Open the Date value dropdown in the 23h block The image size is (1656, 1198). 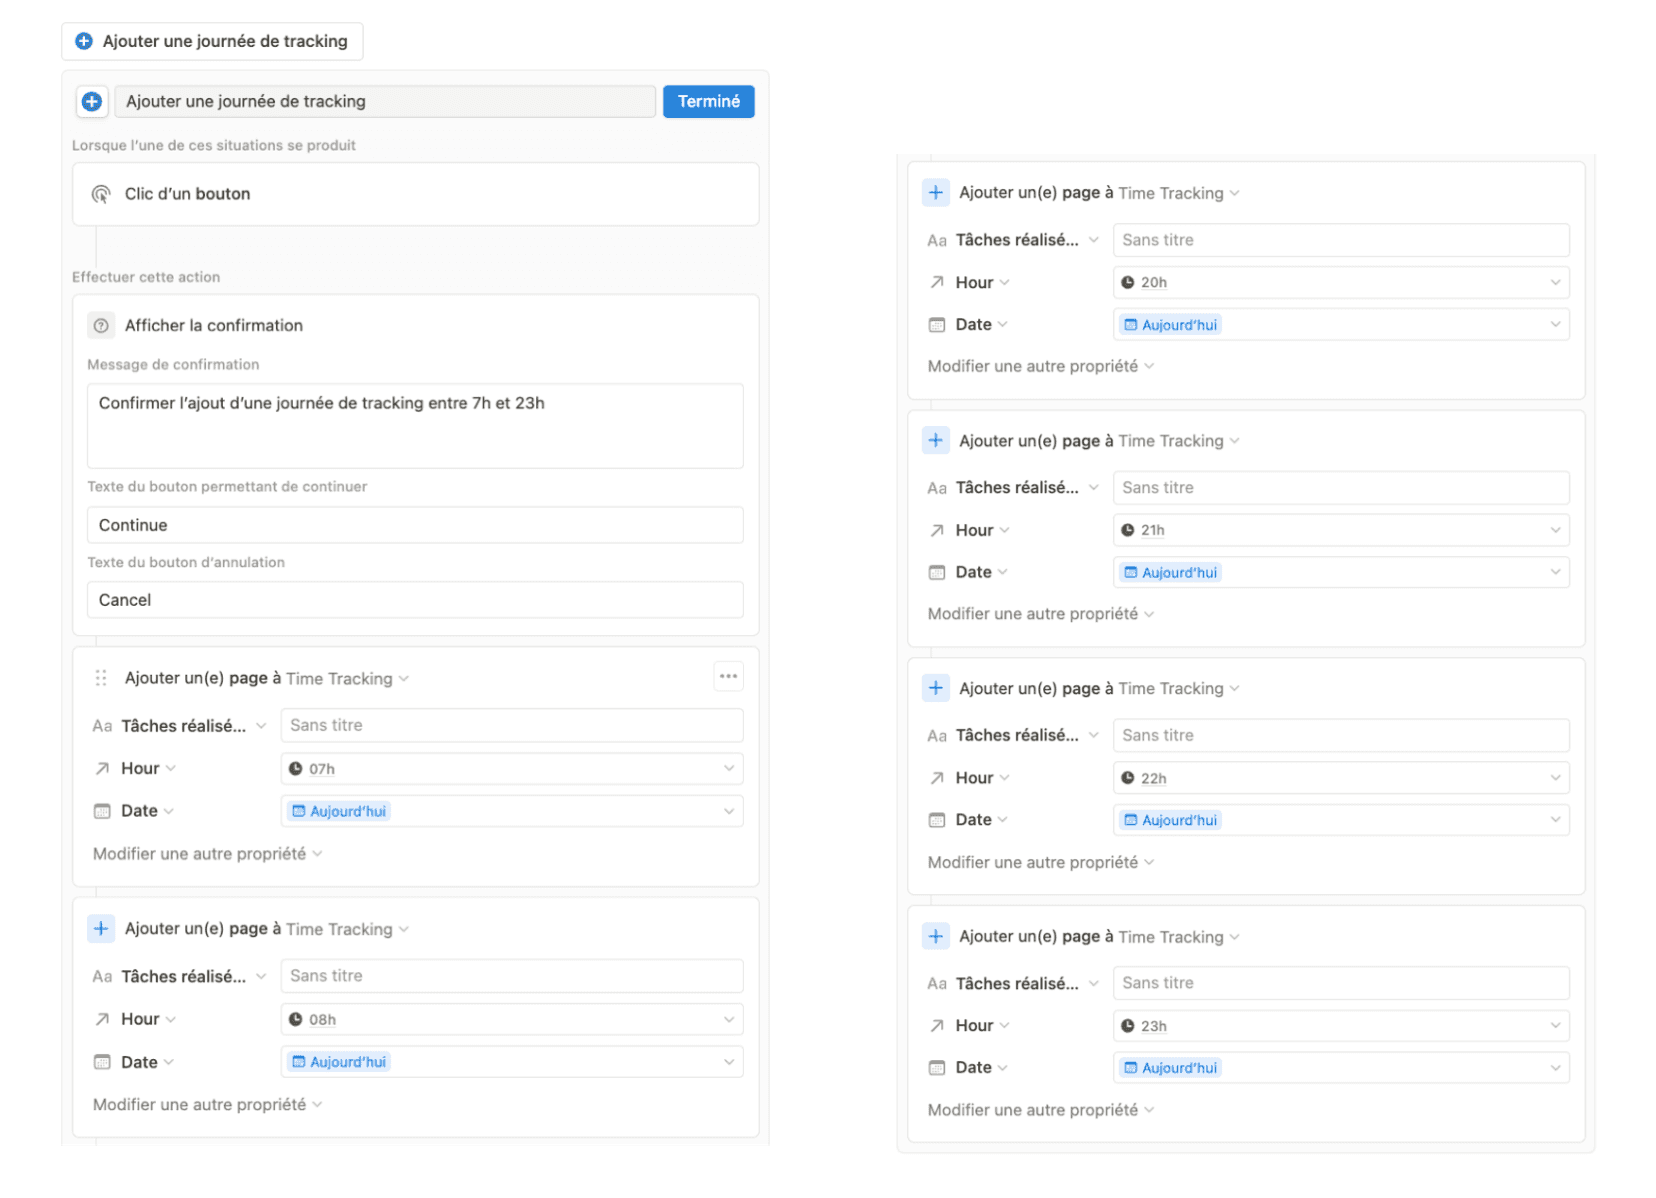(1341, 1068)
